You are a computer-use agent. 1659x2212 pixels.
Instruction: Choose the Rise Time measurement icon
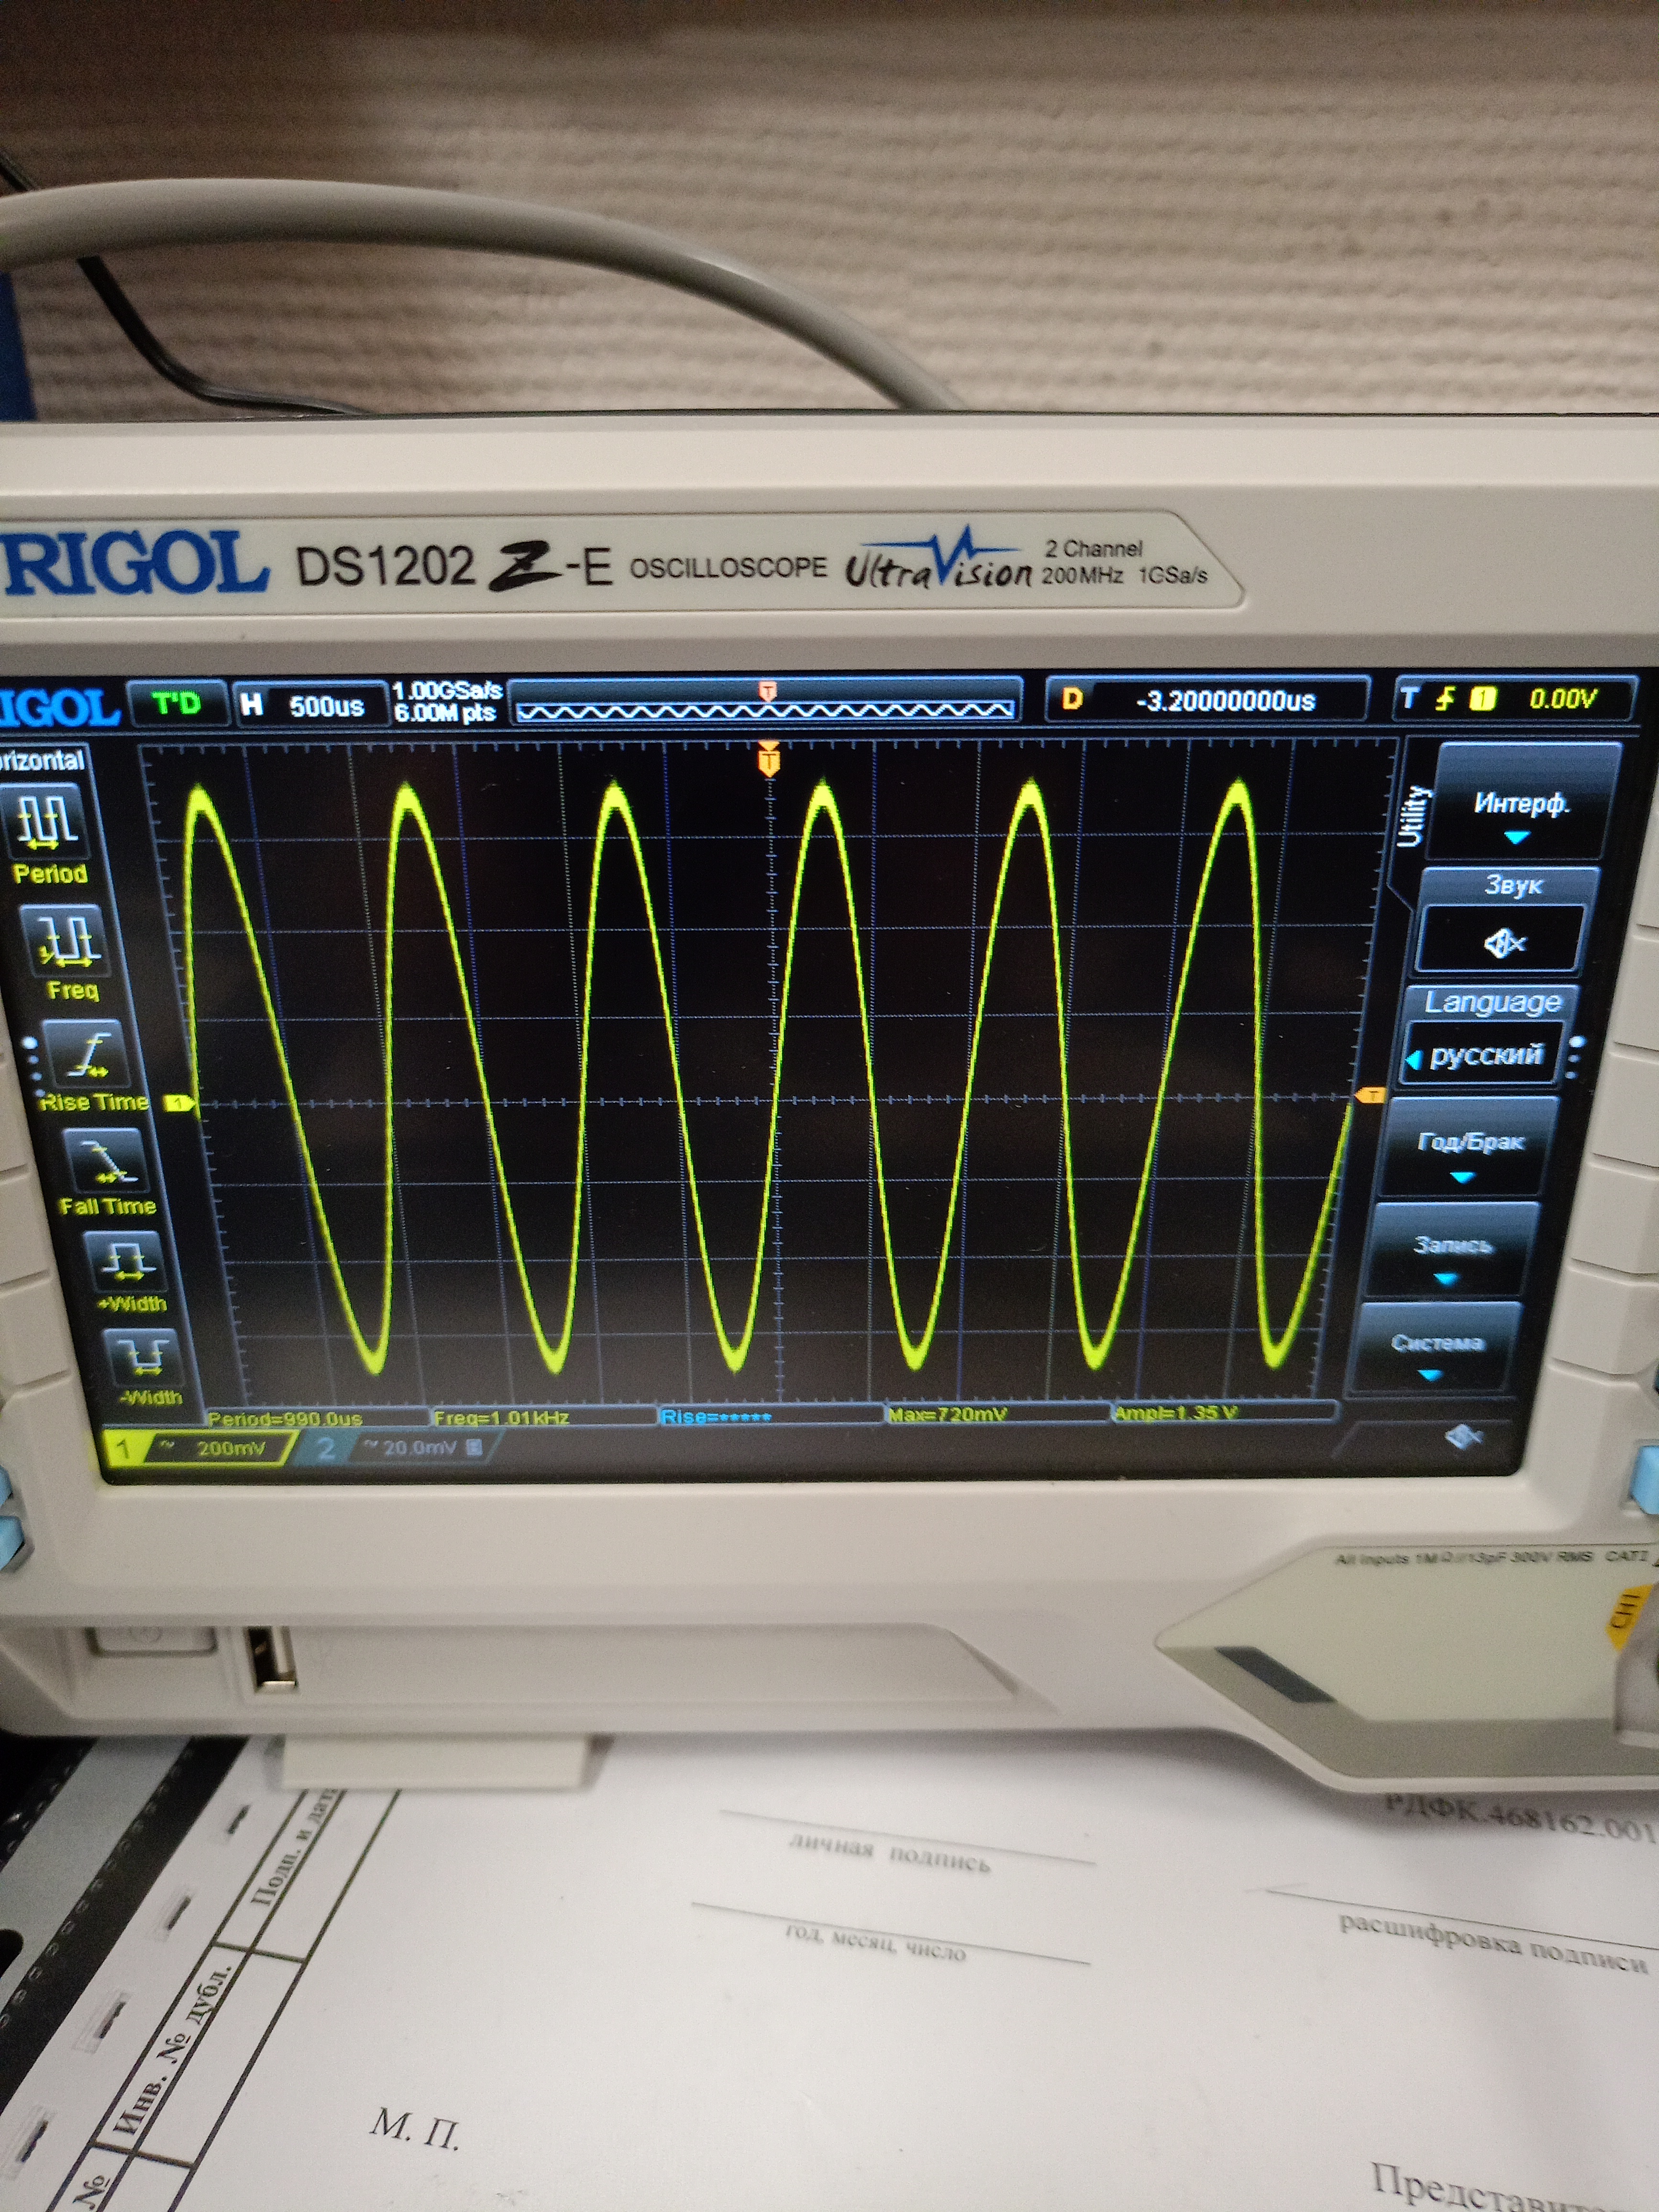tap(90, 1053)
